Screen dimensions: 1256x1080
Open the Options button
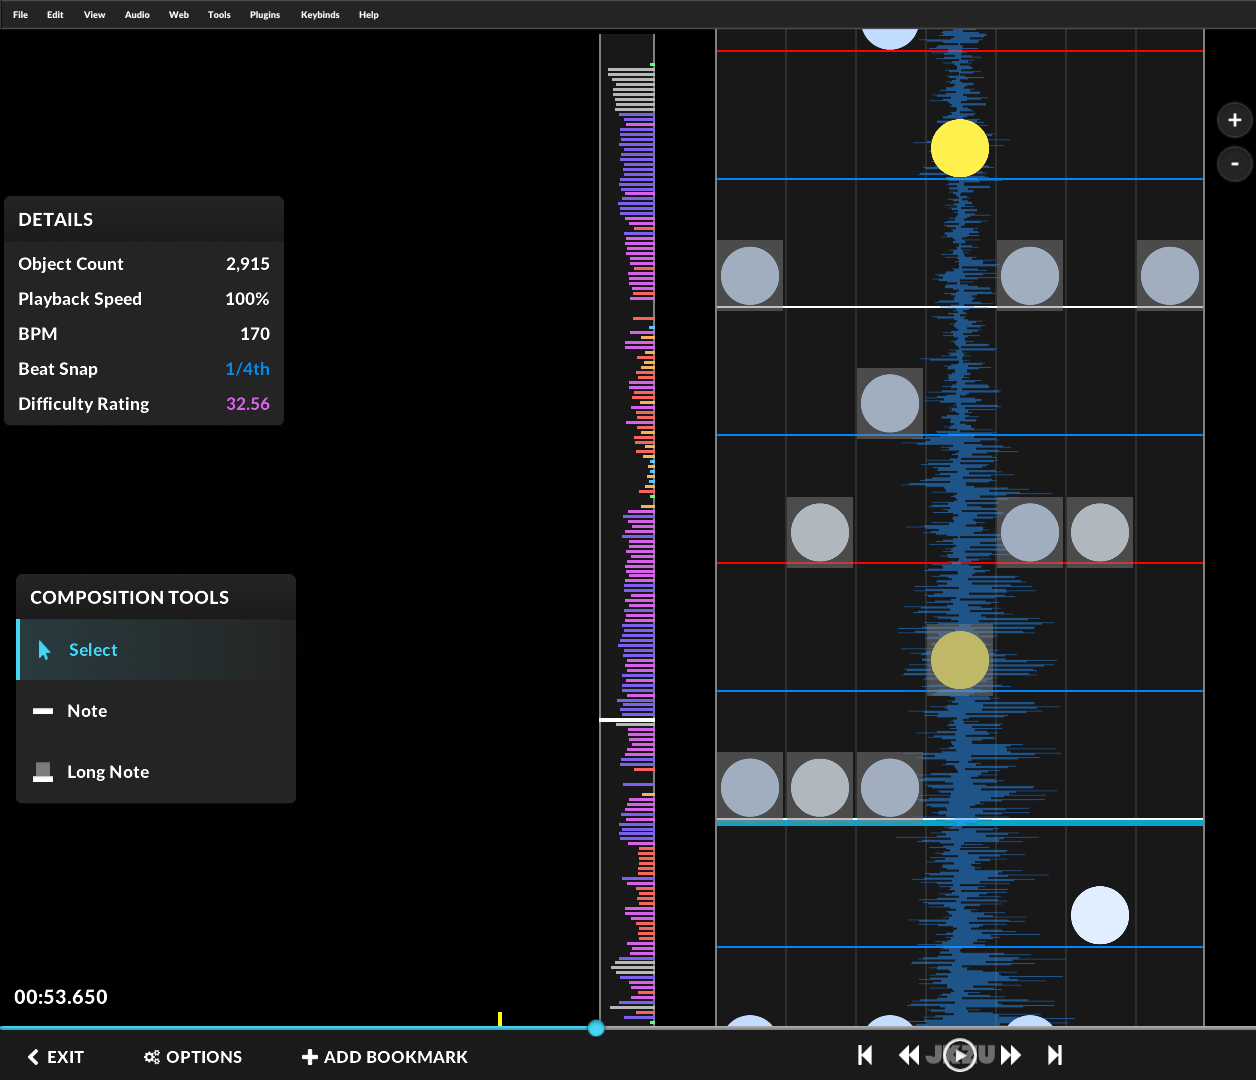coord(193,1057)
